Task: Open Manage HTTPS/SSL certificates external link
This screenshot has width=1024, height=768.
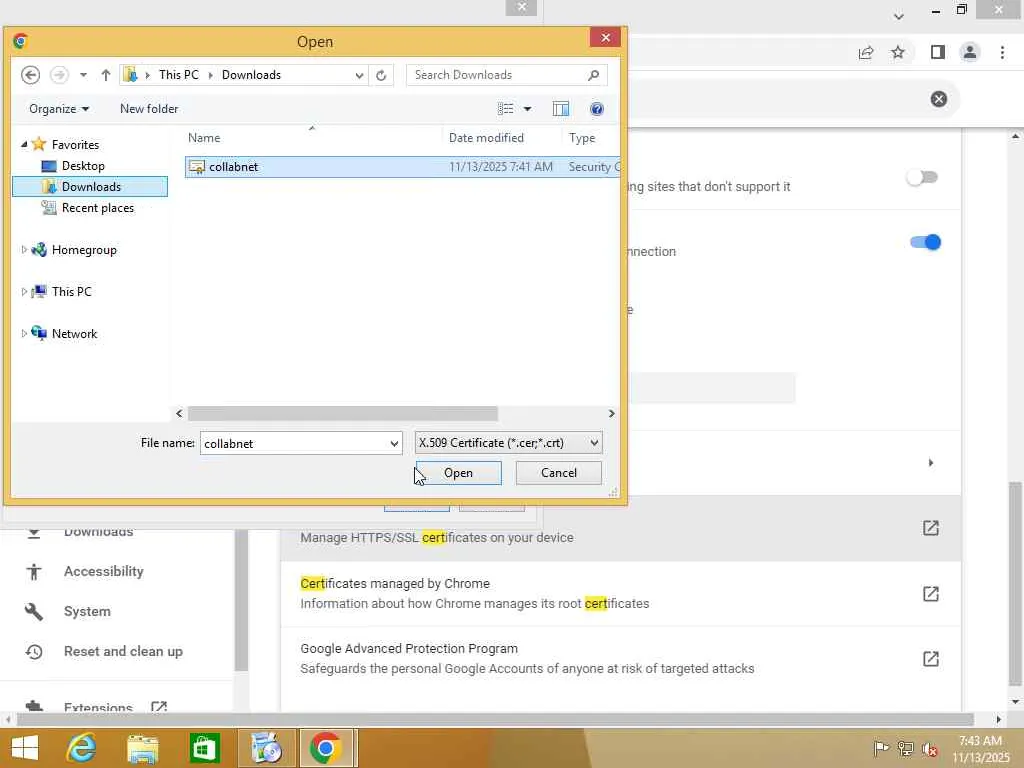Action: 931,528
